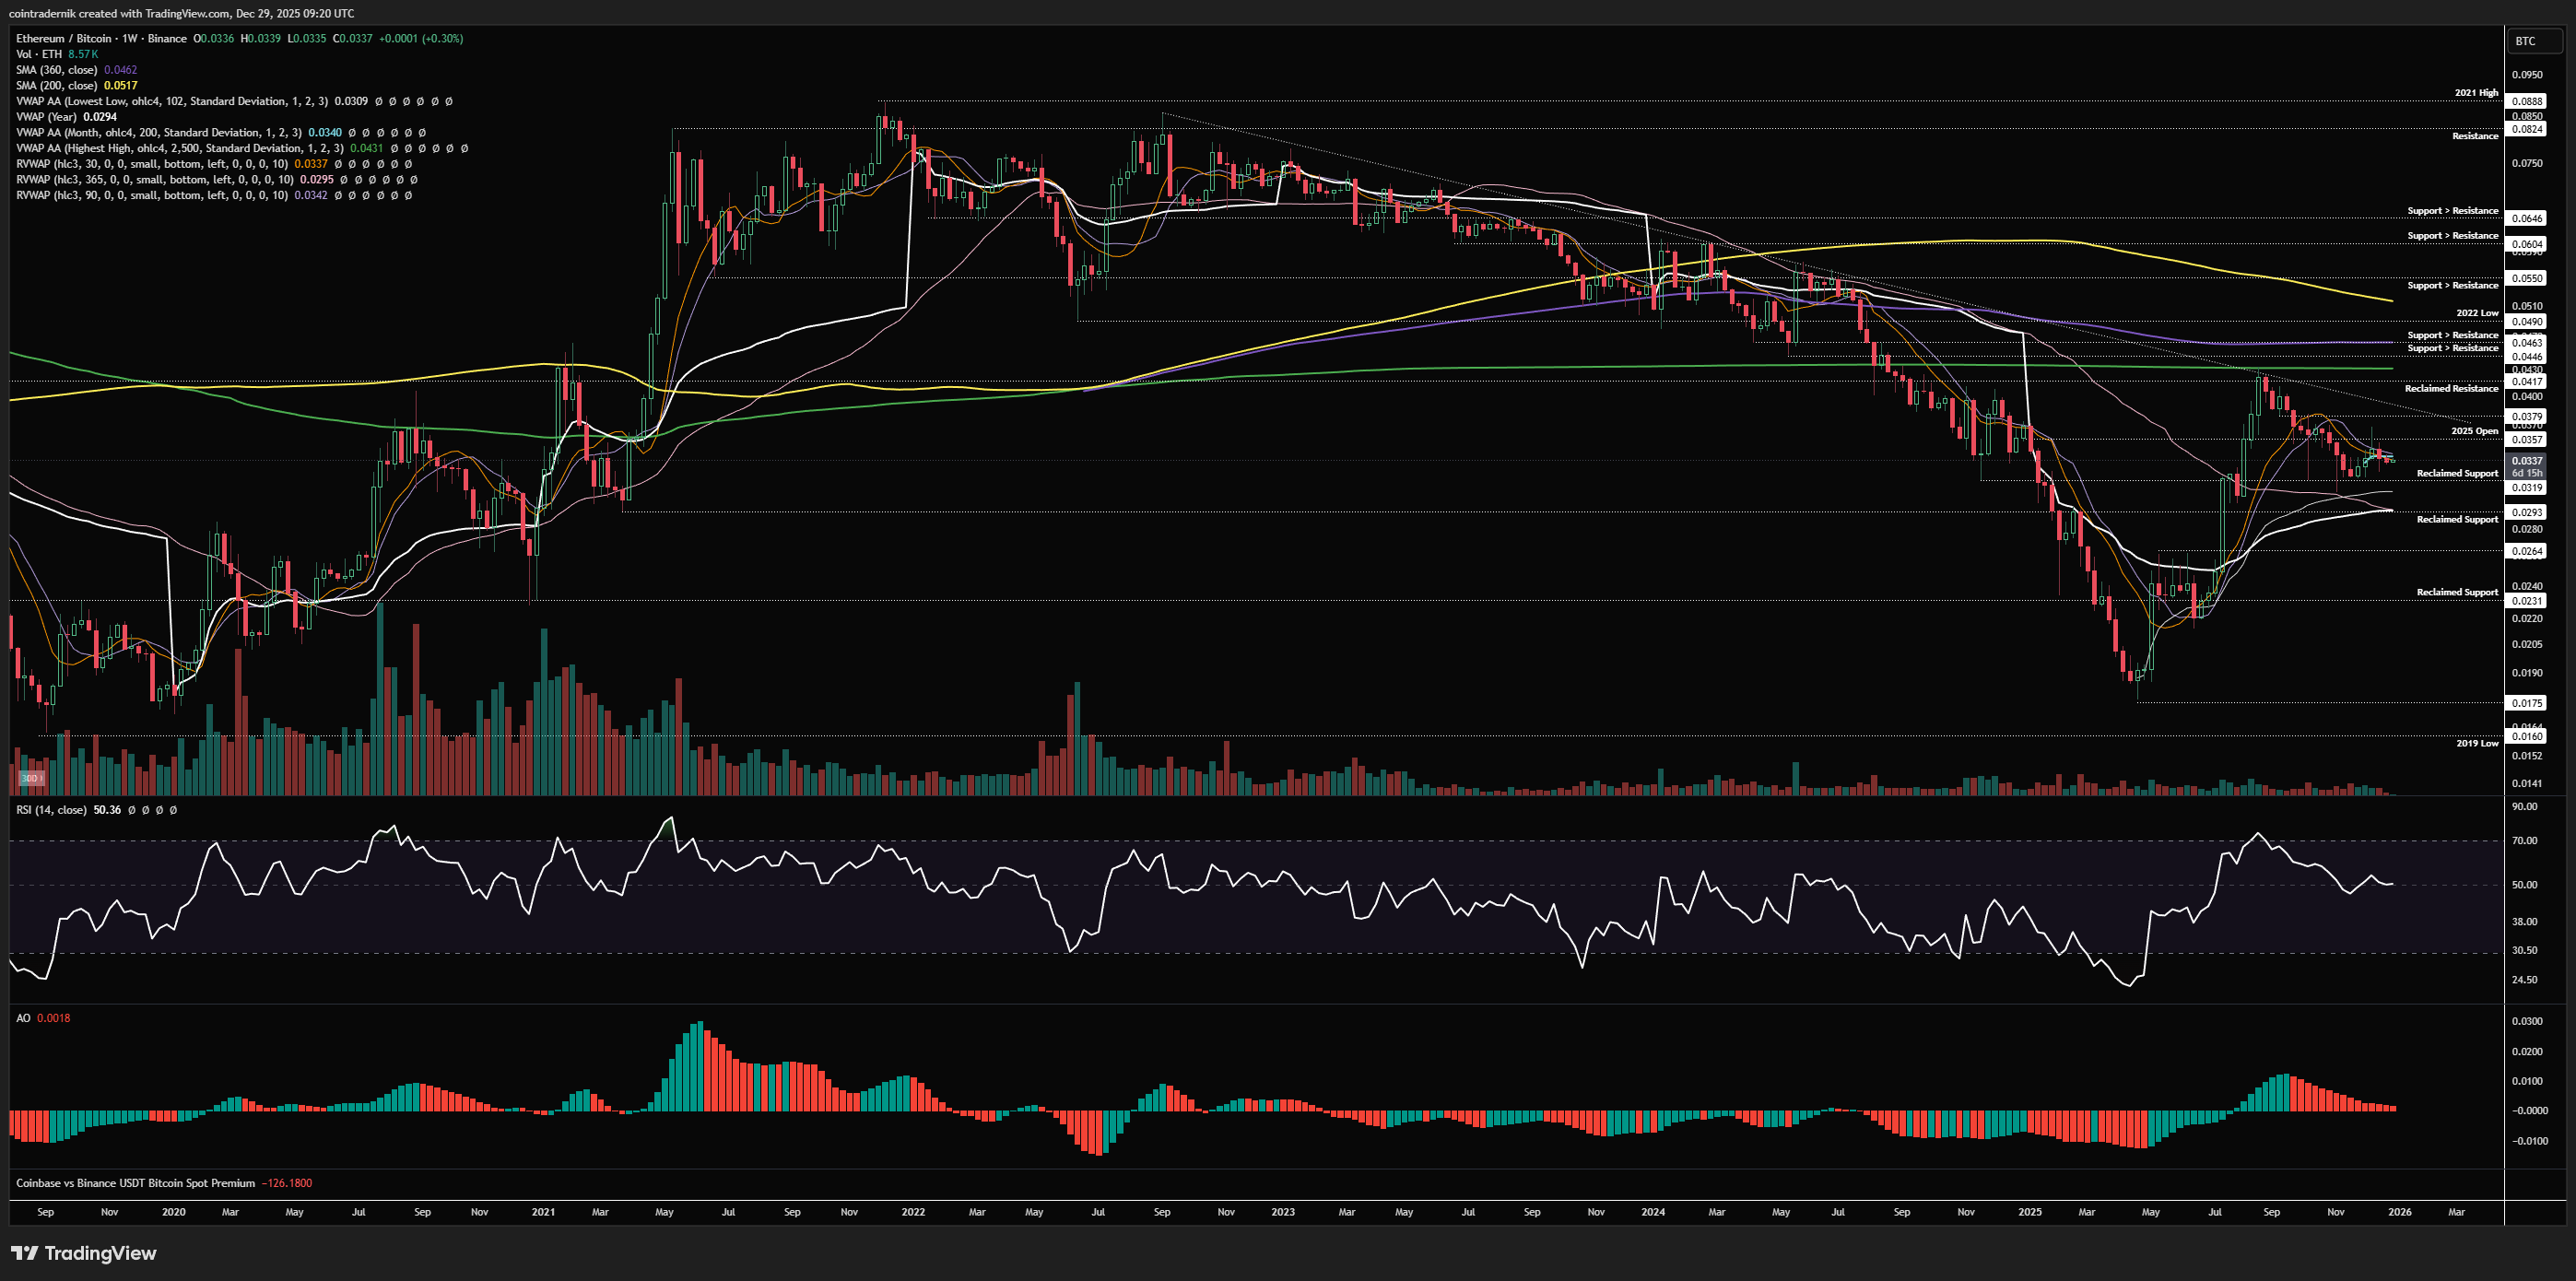Click 2026 on the time axis
2576x1281 pixels.
click(2398, 1212)
